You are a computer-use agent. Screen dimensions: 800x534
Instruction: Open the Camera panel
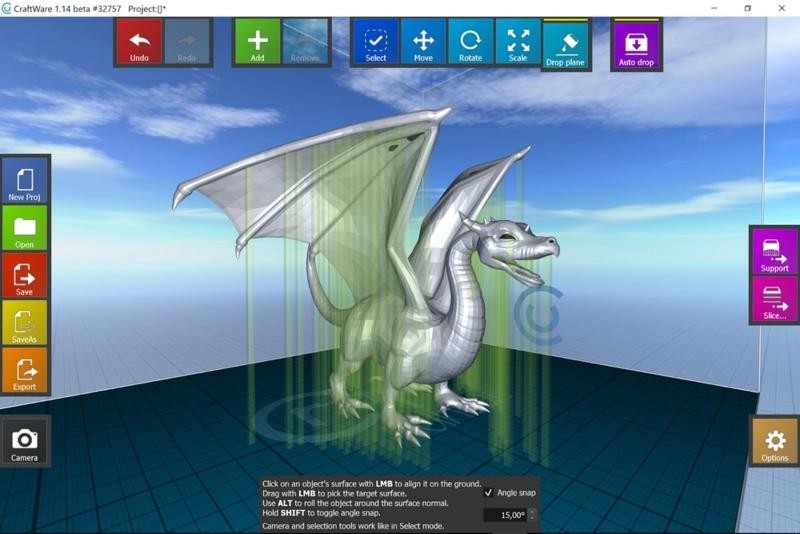pyautogui.click(x=24, y=442)
